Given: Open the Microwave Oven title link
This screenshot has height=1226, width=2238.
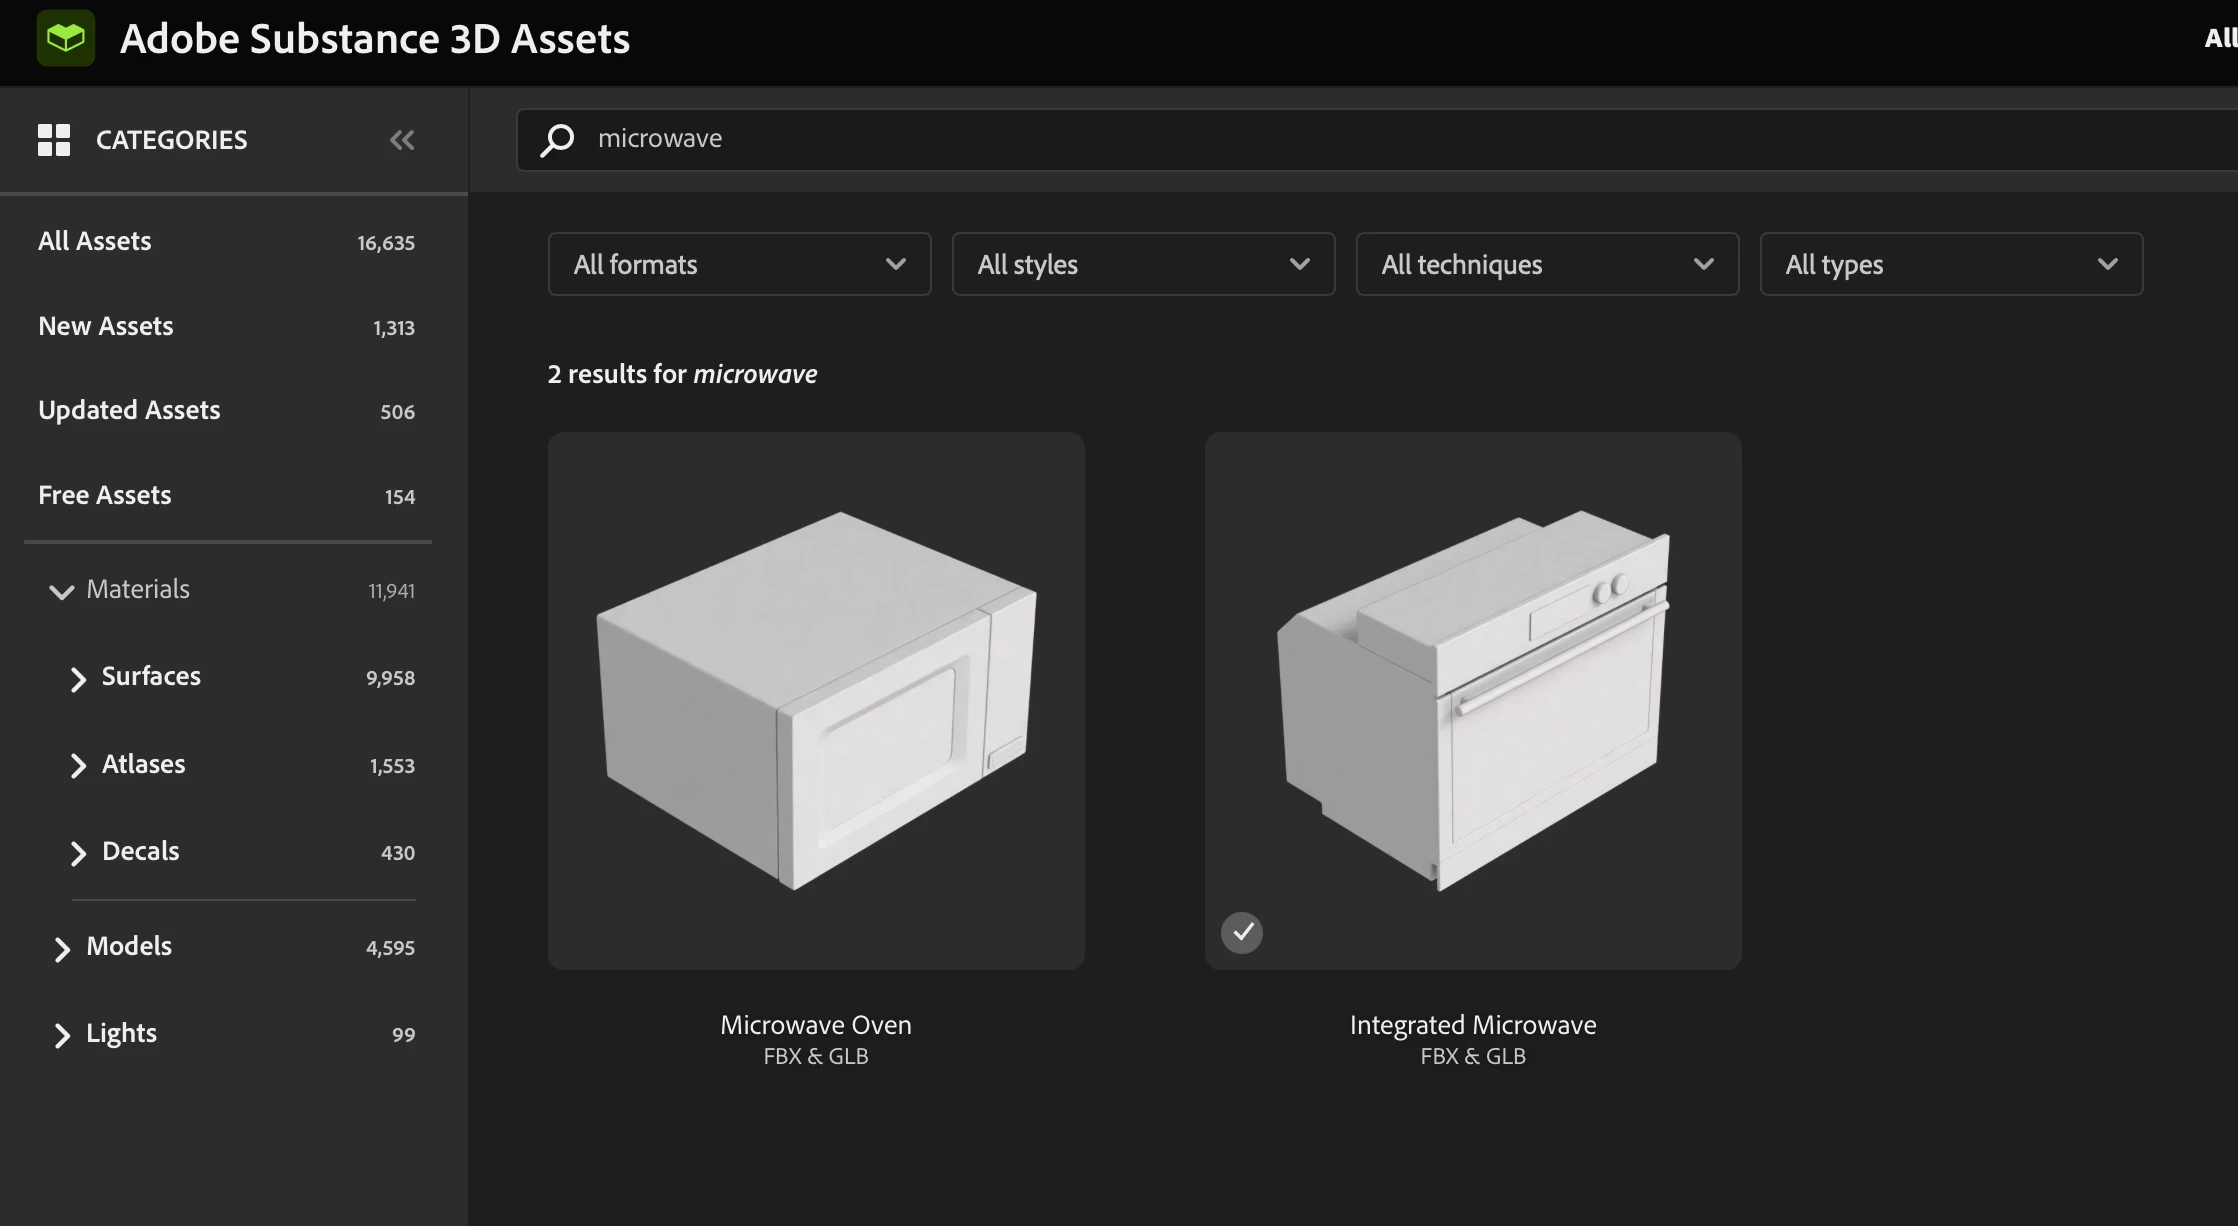Looking at the screenshot, I should pyautogui.click(x=815, y=1025).
